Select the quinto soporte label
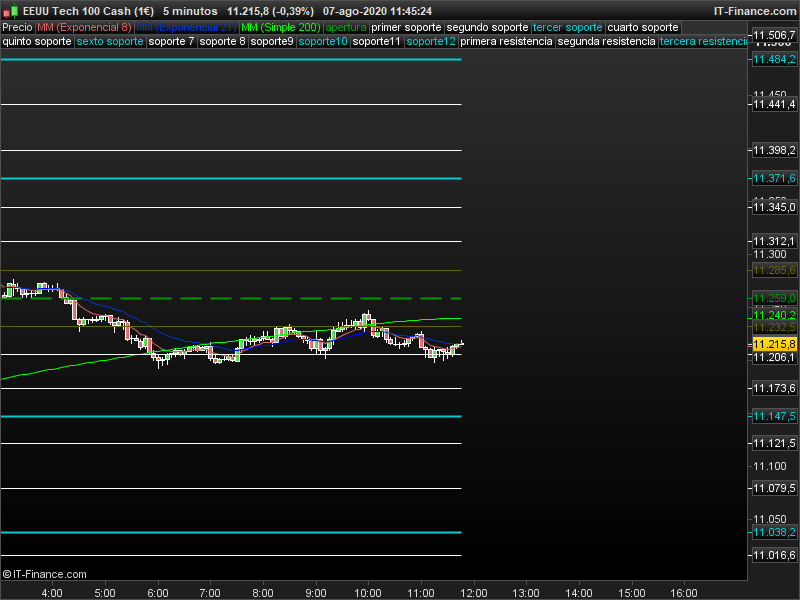Image resolution: width=800 pixels, height=600 pixels. (37, 42)
